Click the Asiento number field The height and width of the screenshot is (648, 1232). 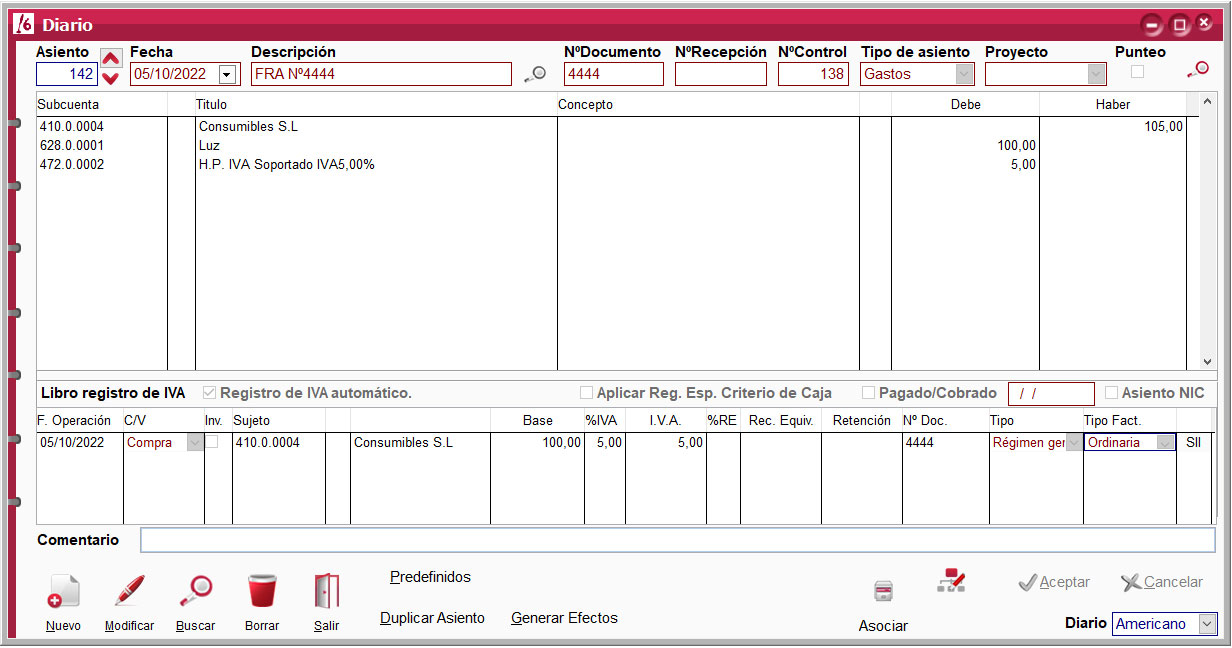coord(67,74)
